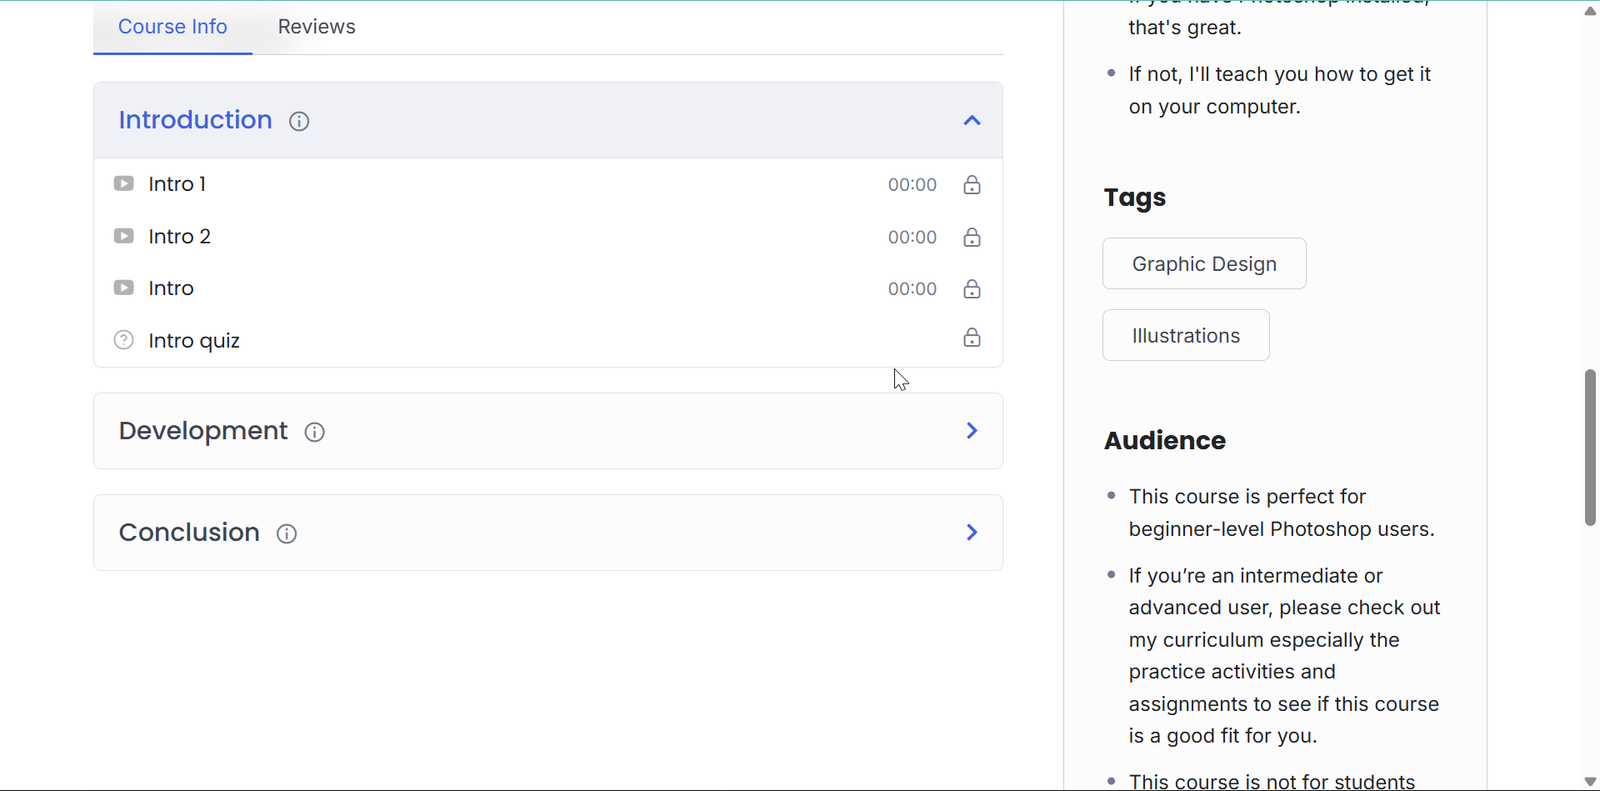Click the Introduction section heading
The image size is (1600, 791).
click(196, 120)
